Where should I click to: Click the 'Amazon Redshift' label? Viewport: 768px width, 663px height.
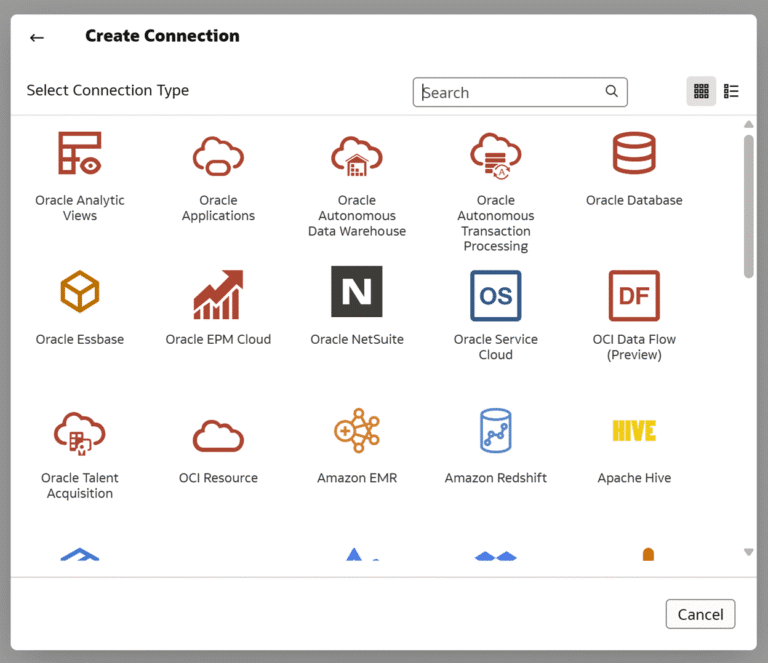click(496, 478)
